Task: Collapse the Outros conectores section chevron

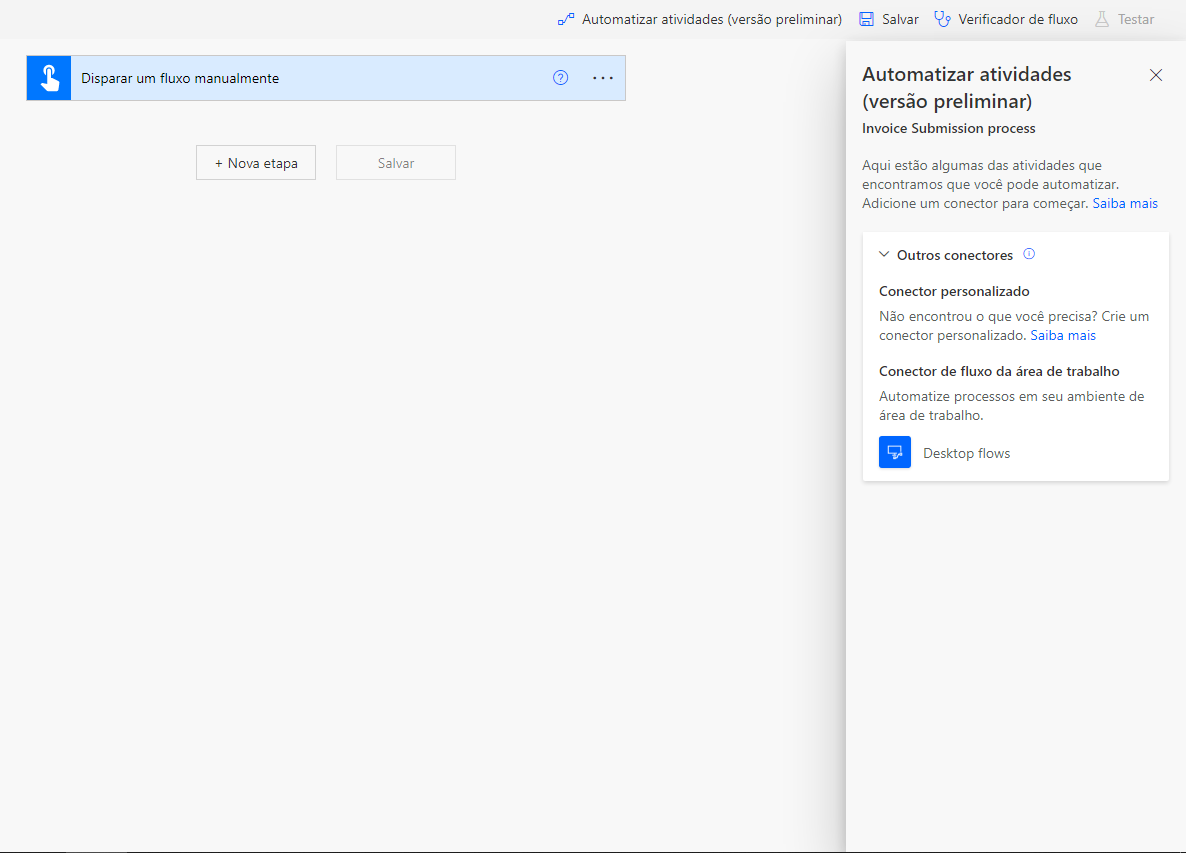Action: pyautogui.click(x=883, y=255)
